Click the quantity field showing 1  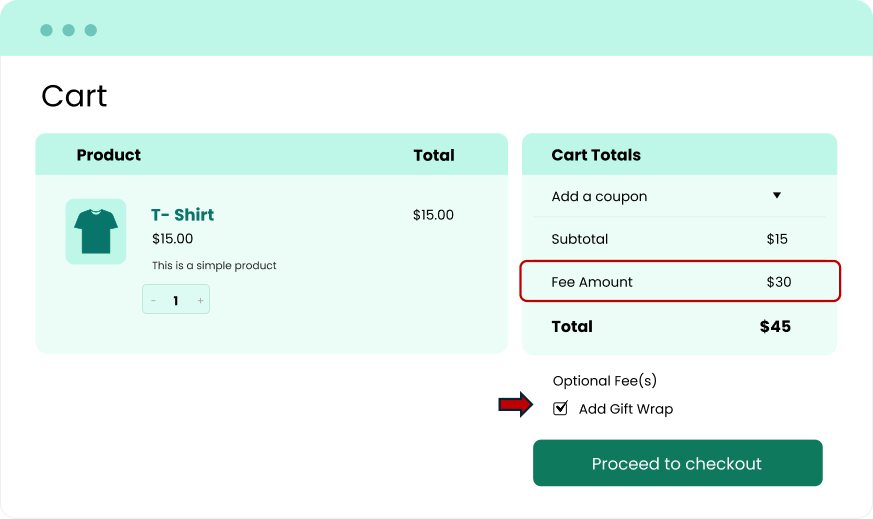coord(176,300)
